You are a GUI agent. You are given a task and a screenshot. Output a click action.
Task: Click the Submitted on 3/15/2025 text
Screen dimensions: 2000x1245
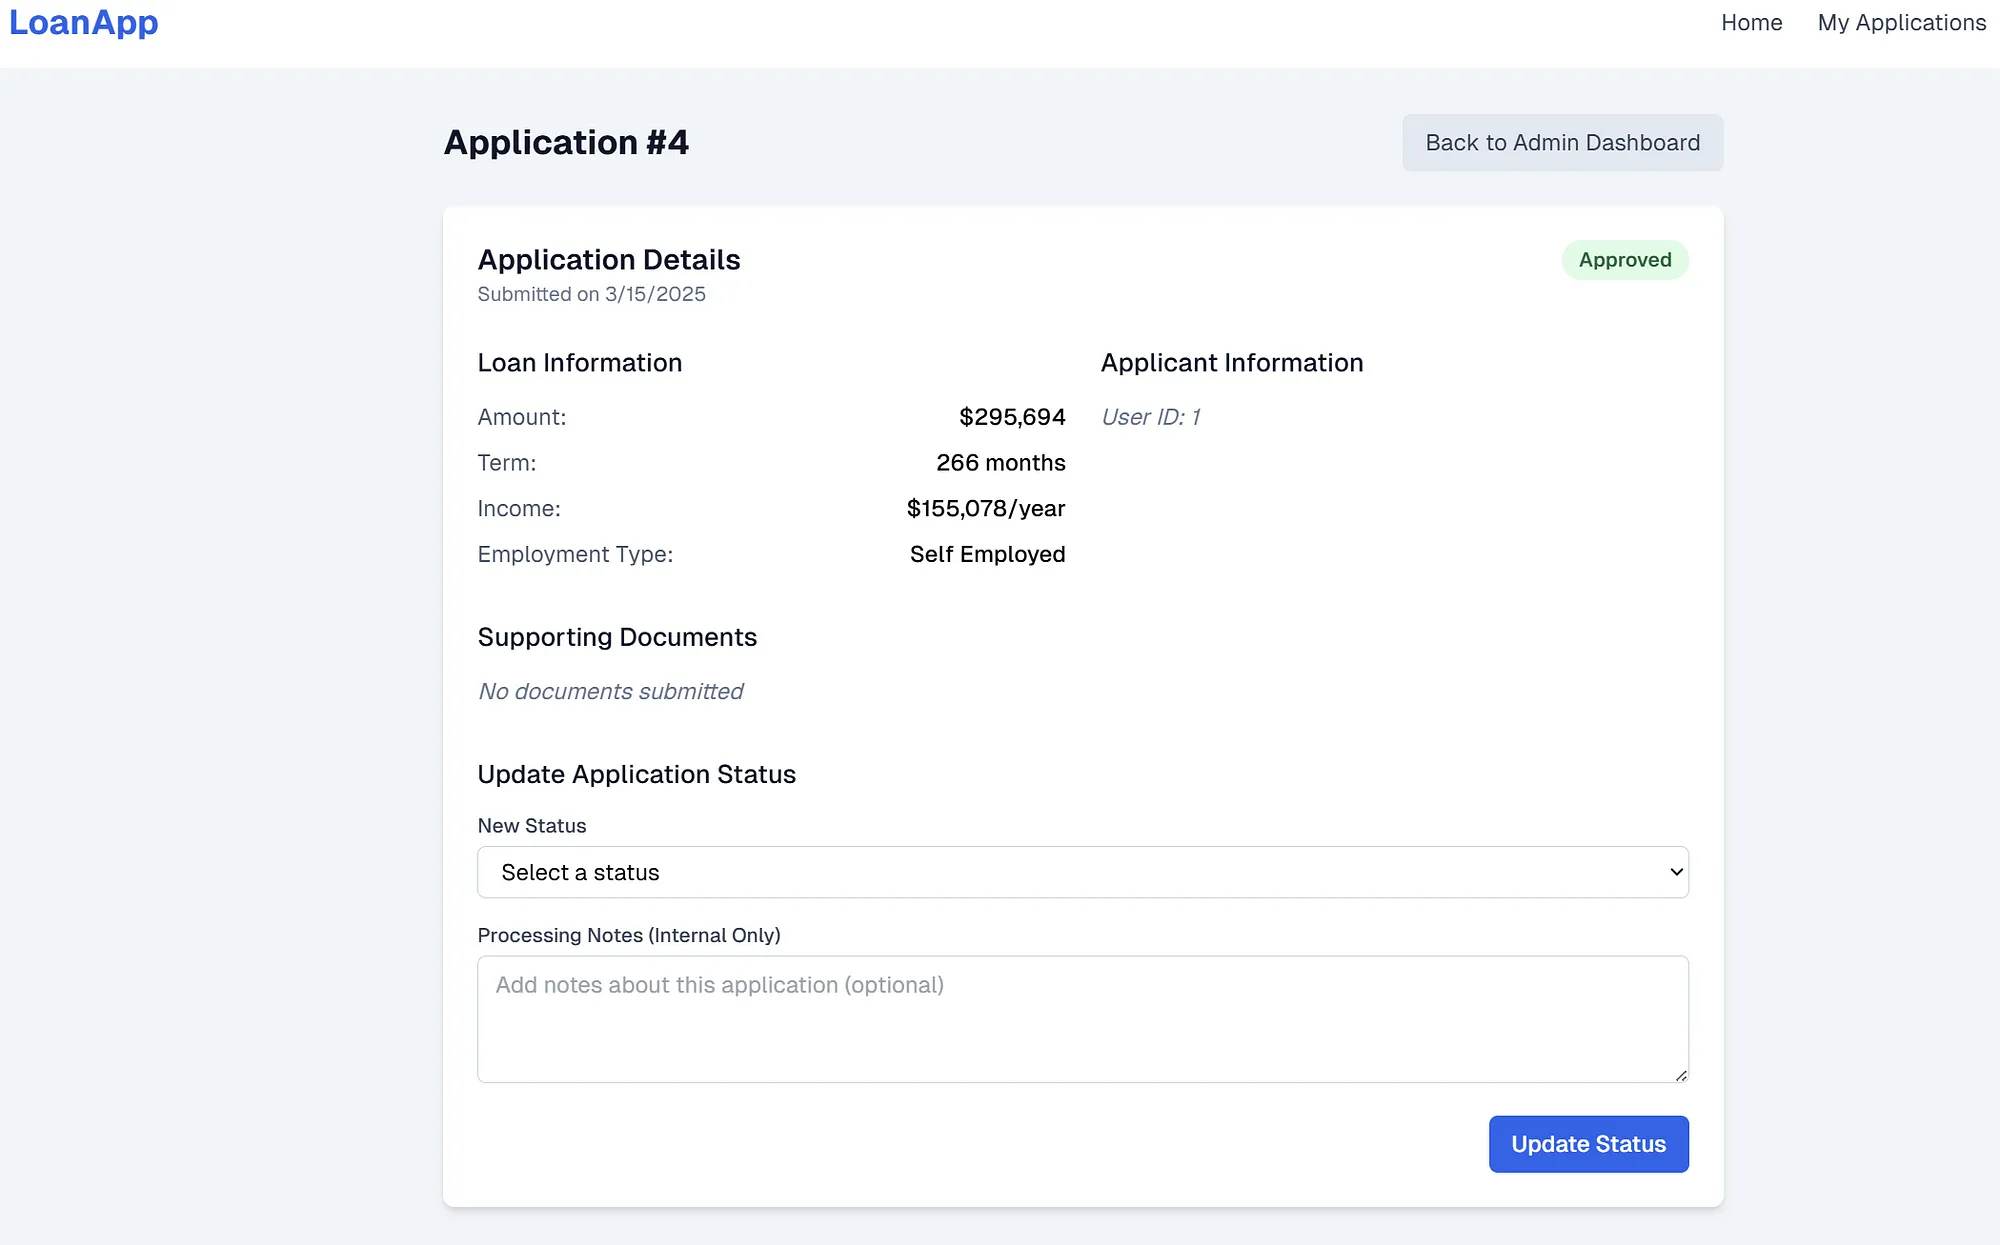click(x=591, y=294)
